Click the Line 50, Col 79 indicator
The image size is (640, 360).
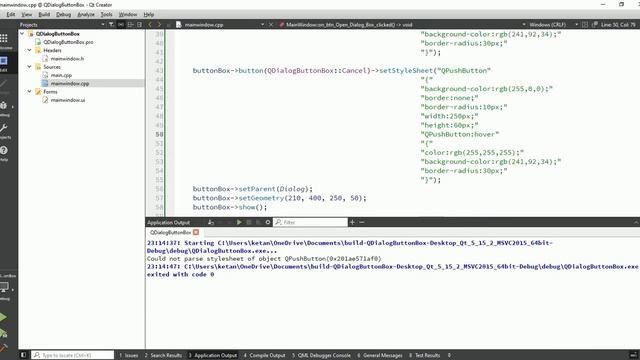[x=618, y=24]
